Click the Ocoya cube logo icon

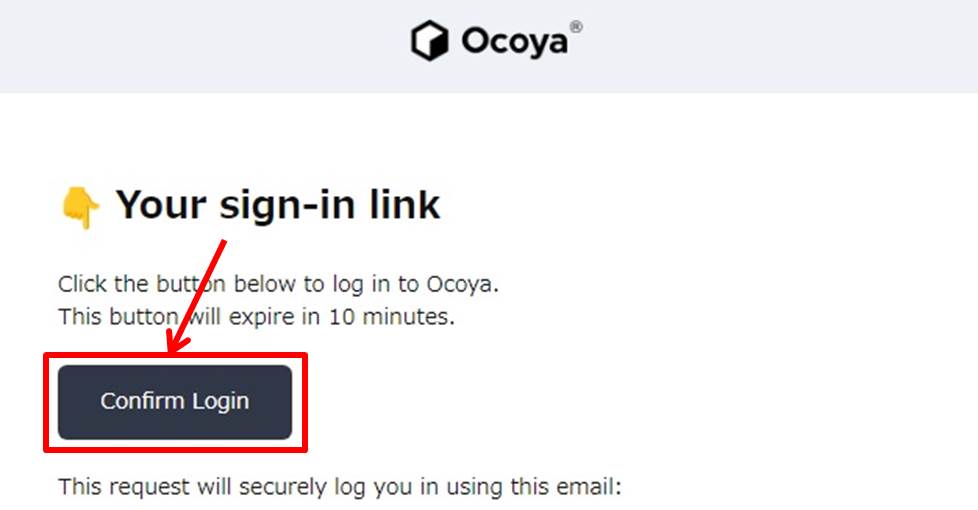coord(430,41)
